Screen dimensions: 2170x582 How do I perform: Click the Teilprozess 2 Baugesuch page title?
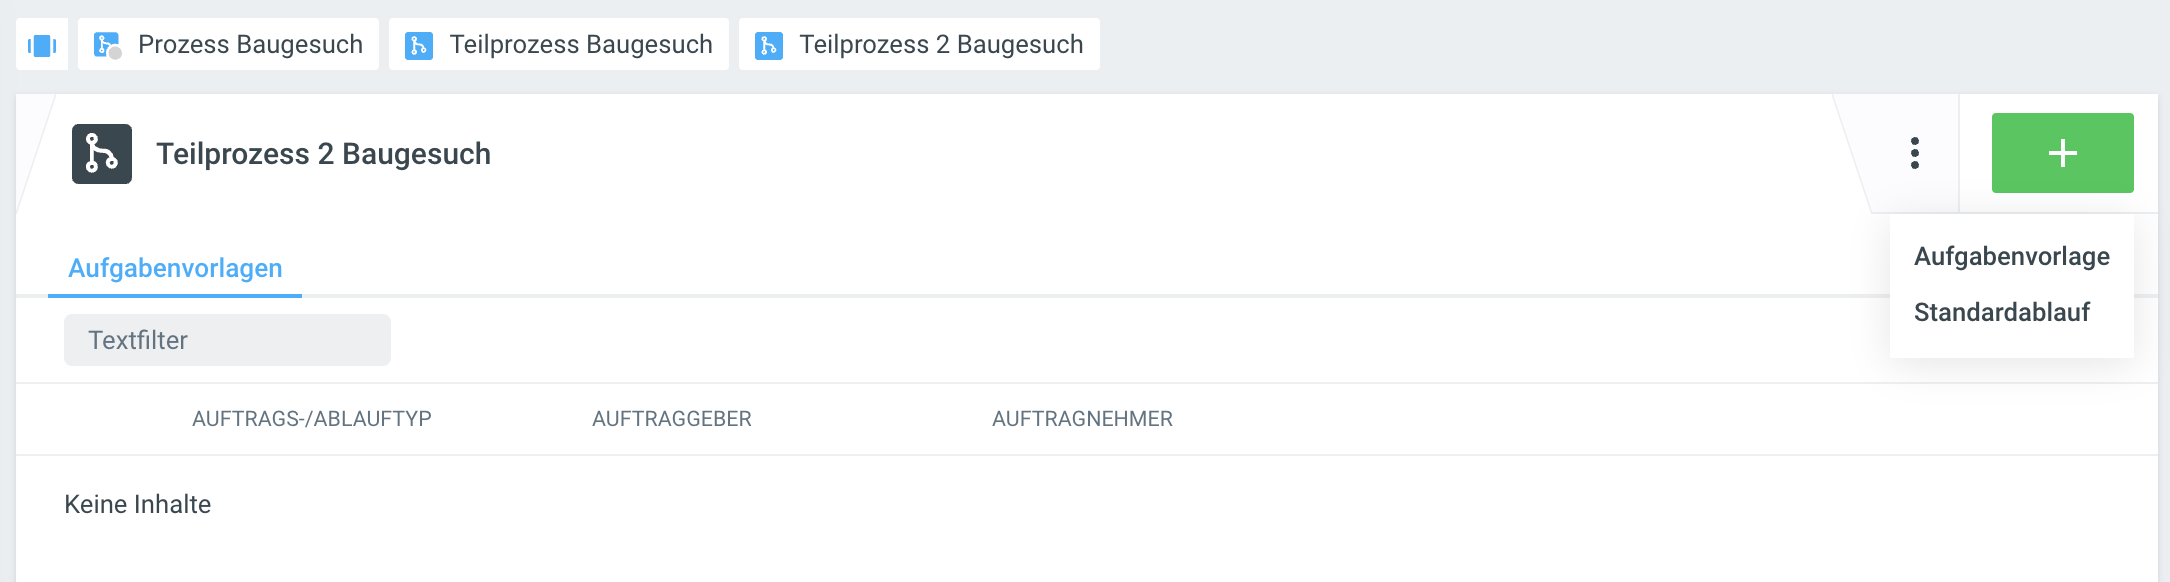pyautogui.click(x=323, y=154)
